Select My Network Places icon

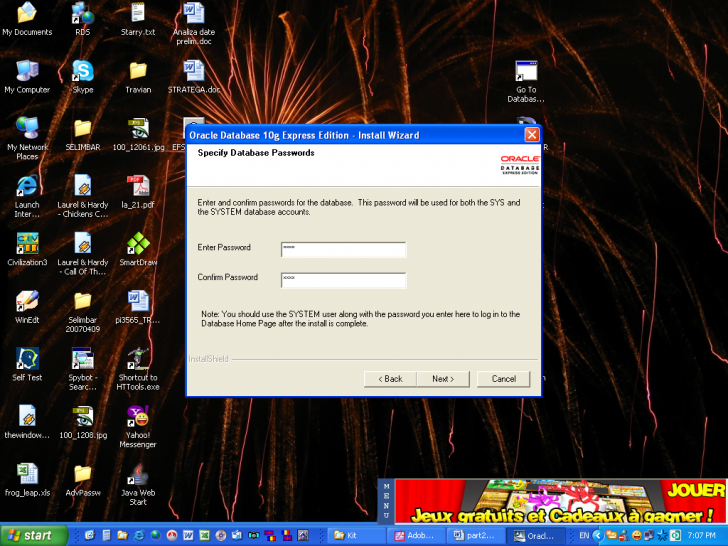click(27, 139)
